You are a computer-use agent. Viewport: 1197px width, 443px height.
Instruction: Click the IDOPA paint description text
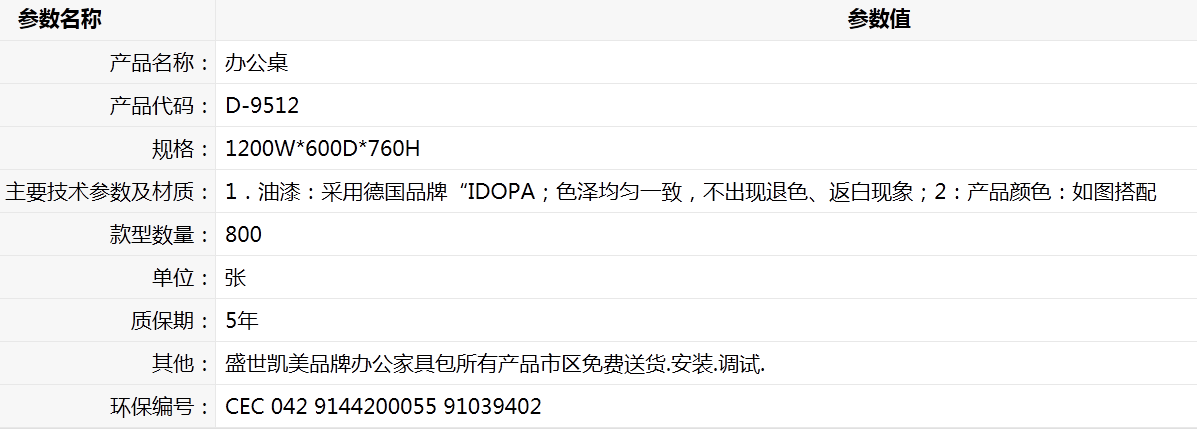click(691, 191)
